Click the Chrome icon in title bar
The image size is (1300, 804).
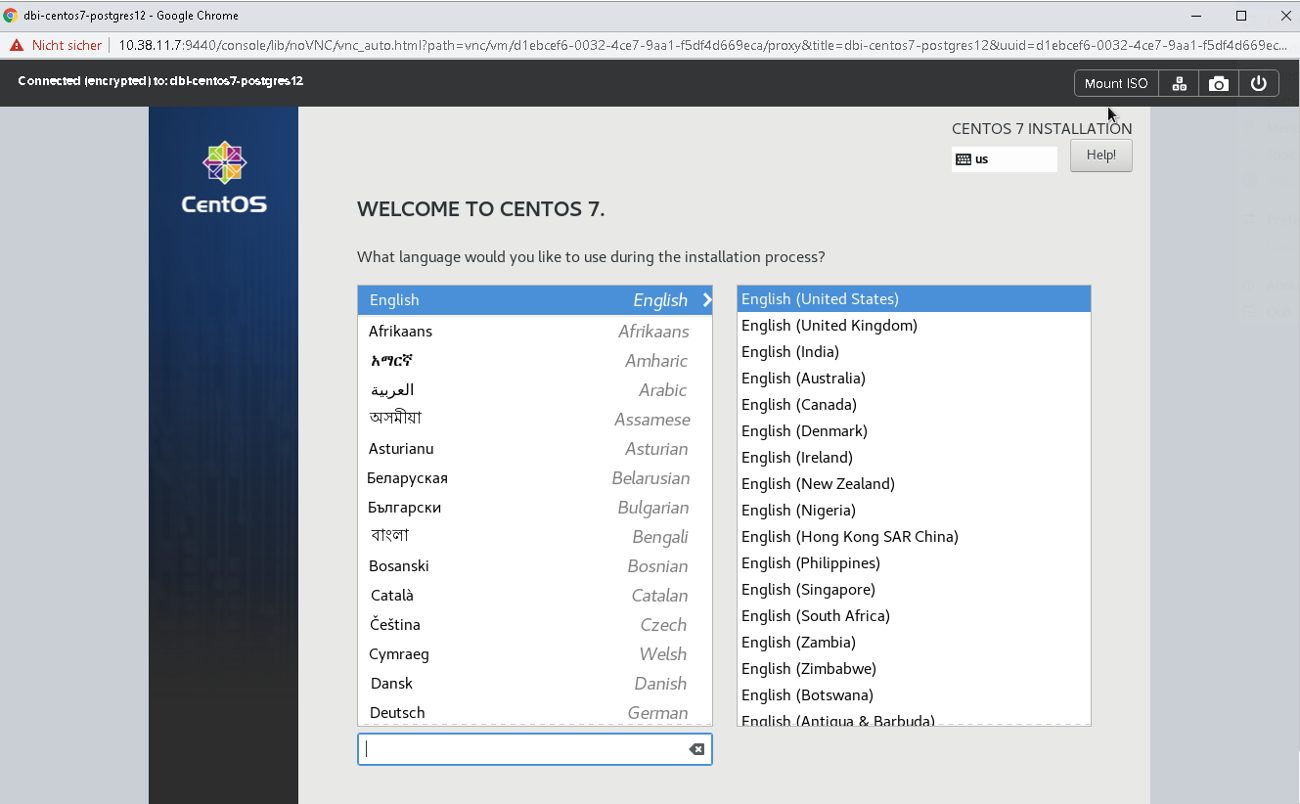[x=10, y=15]
